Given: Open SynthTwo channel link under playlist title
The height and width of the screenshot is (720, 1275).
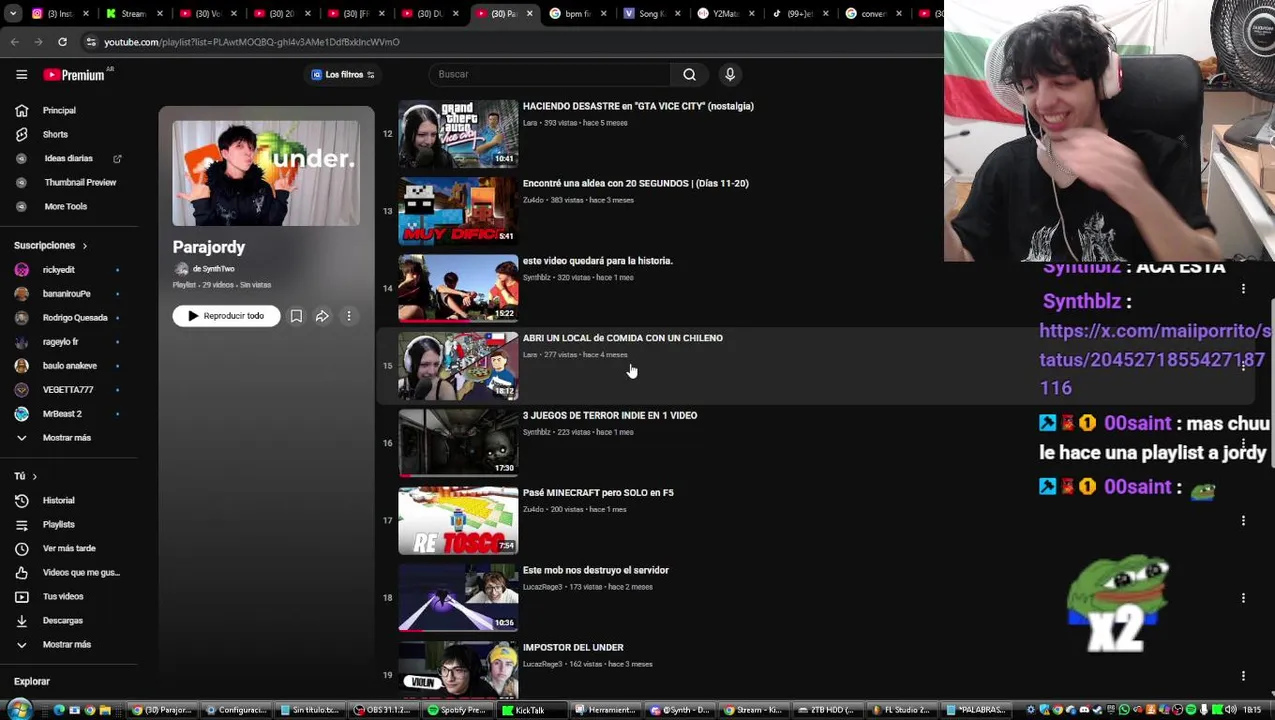Looking at the screenshot, I should tap(213, 269).
